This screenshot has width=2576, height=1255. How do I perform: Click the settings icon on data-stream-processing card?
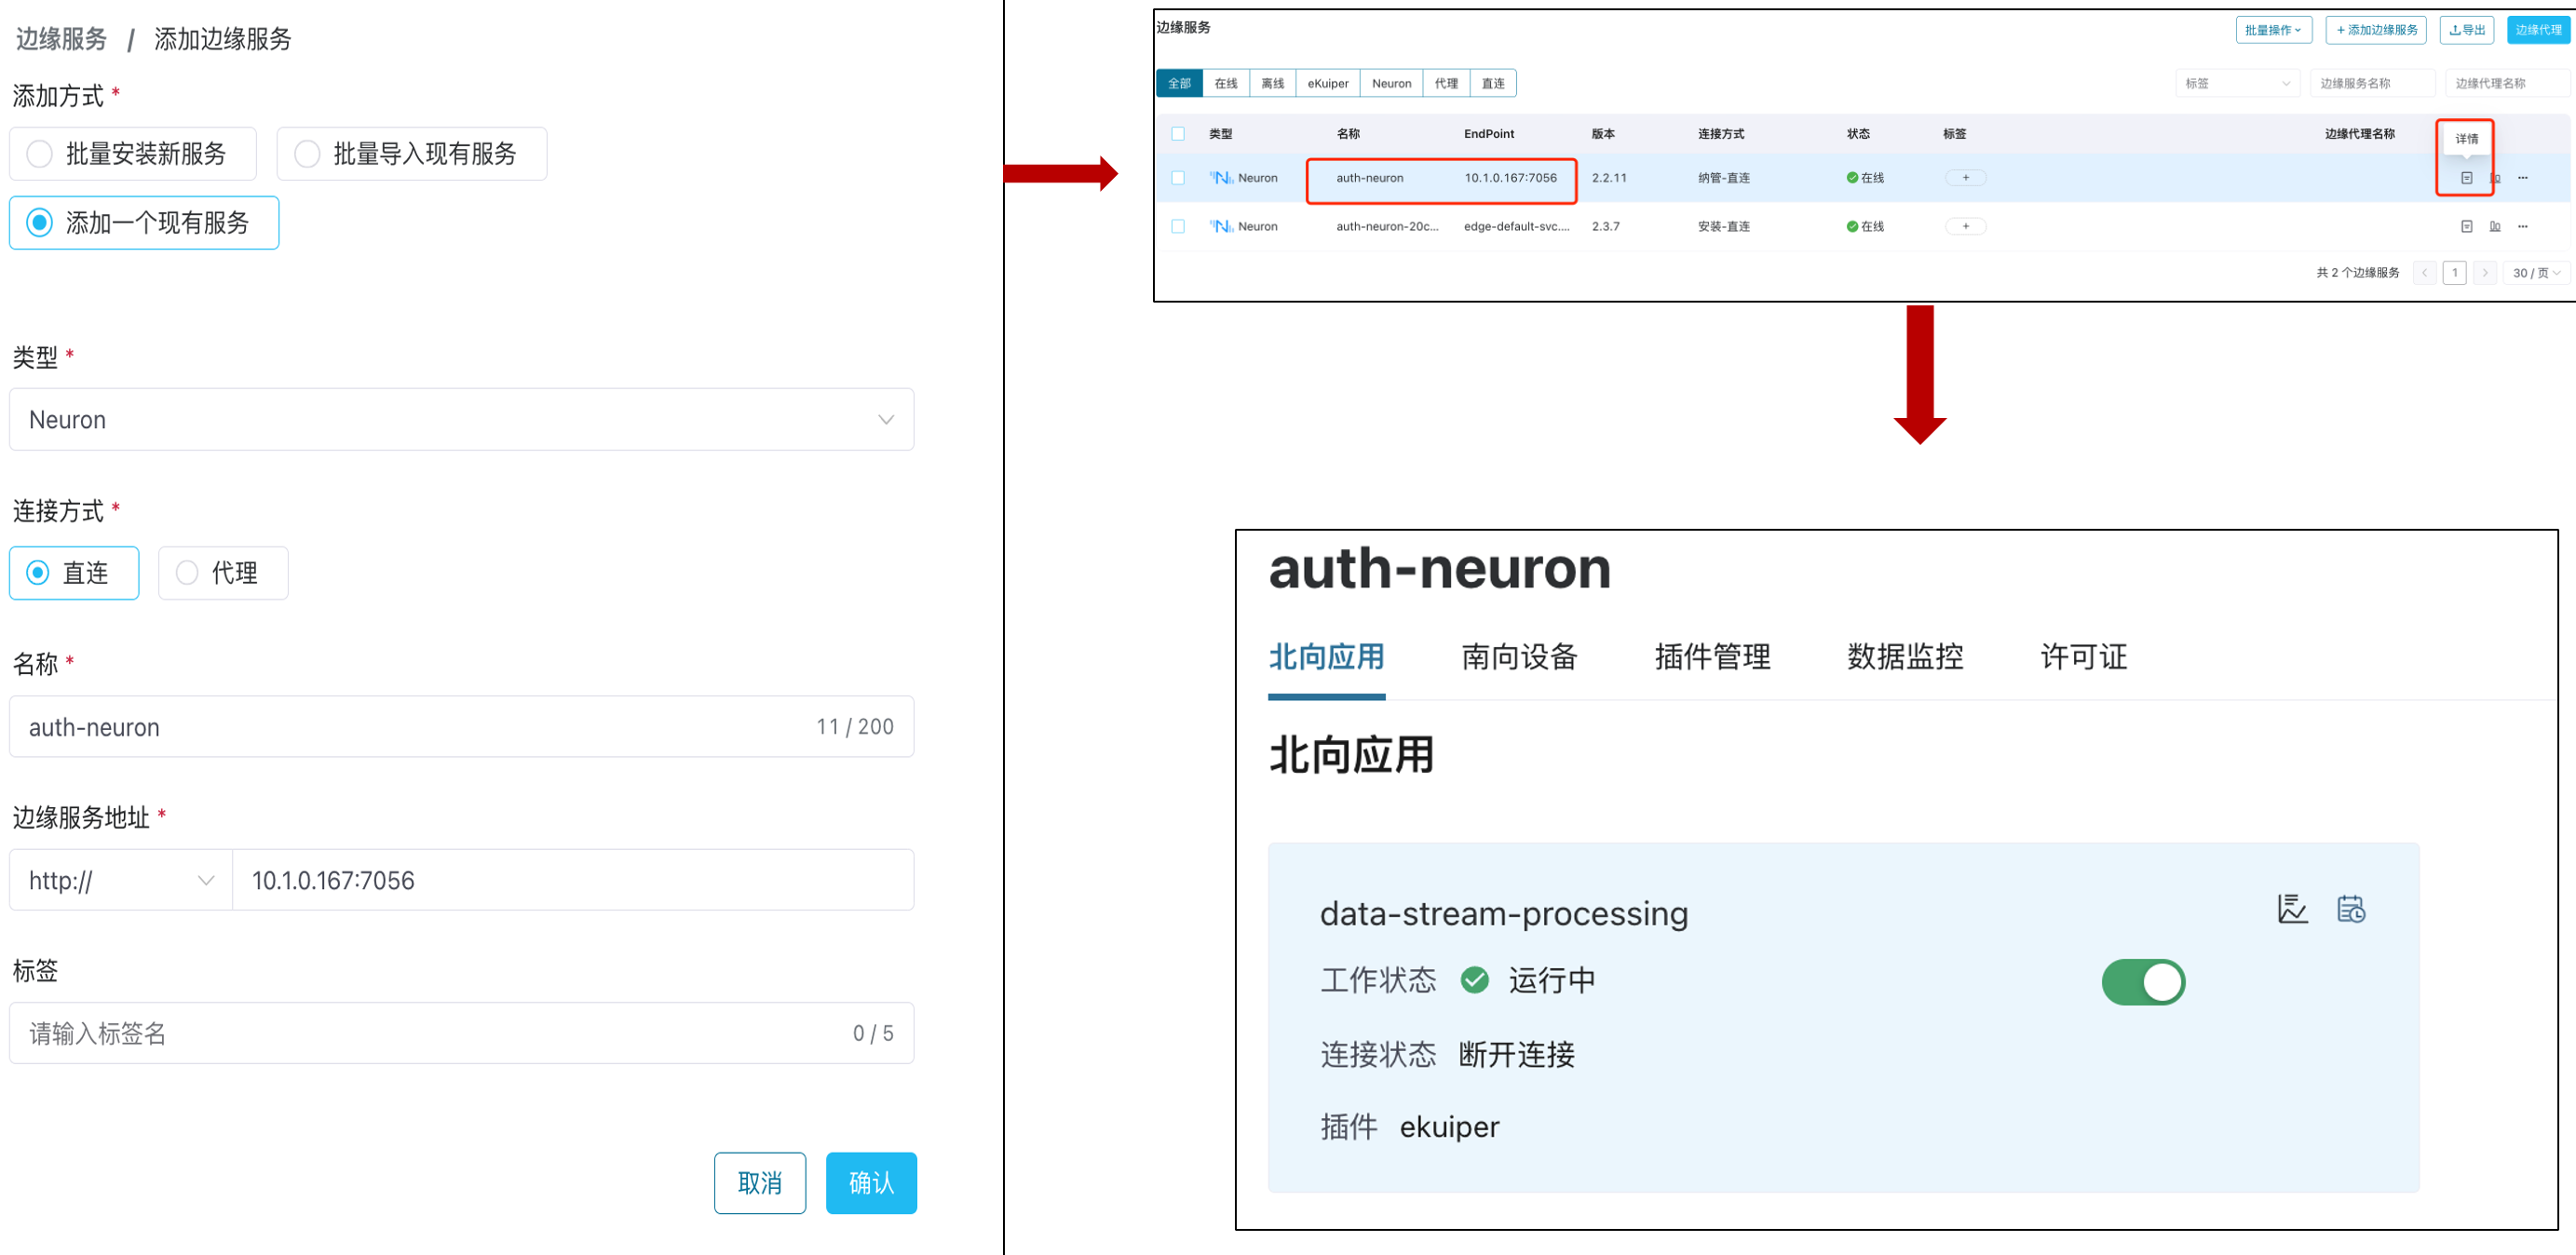tap(2350, 909)
